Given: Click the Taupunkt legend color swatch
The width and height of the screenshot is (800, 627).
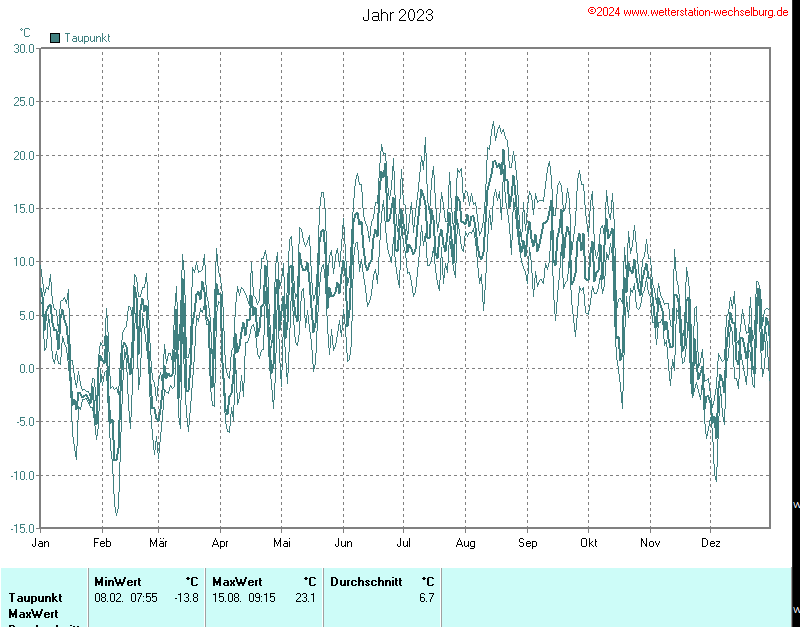Looking at the screenshot, I should pos(55,38).
